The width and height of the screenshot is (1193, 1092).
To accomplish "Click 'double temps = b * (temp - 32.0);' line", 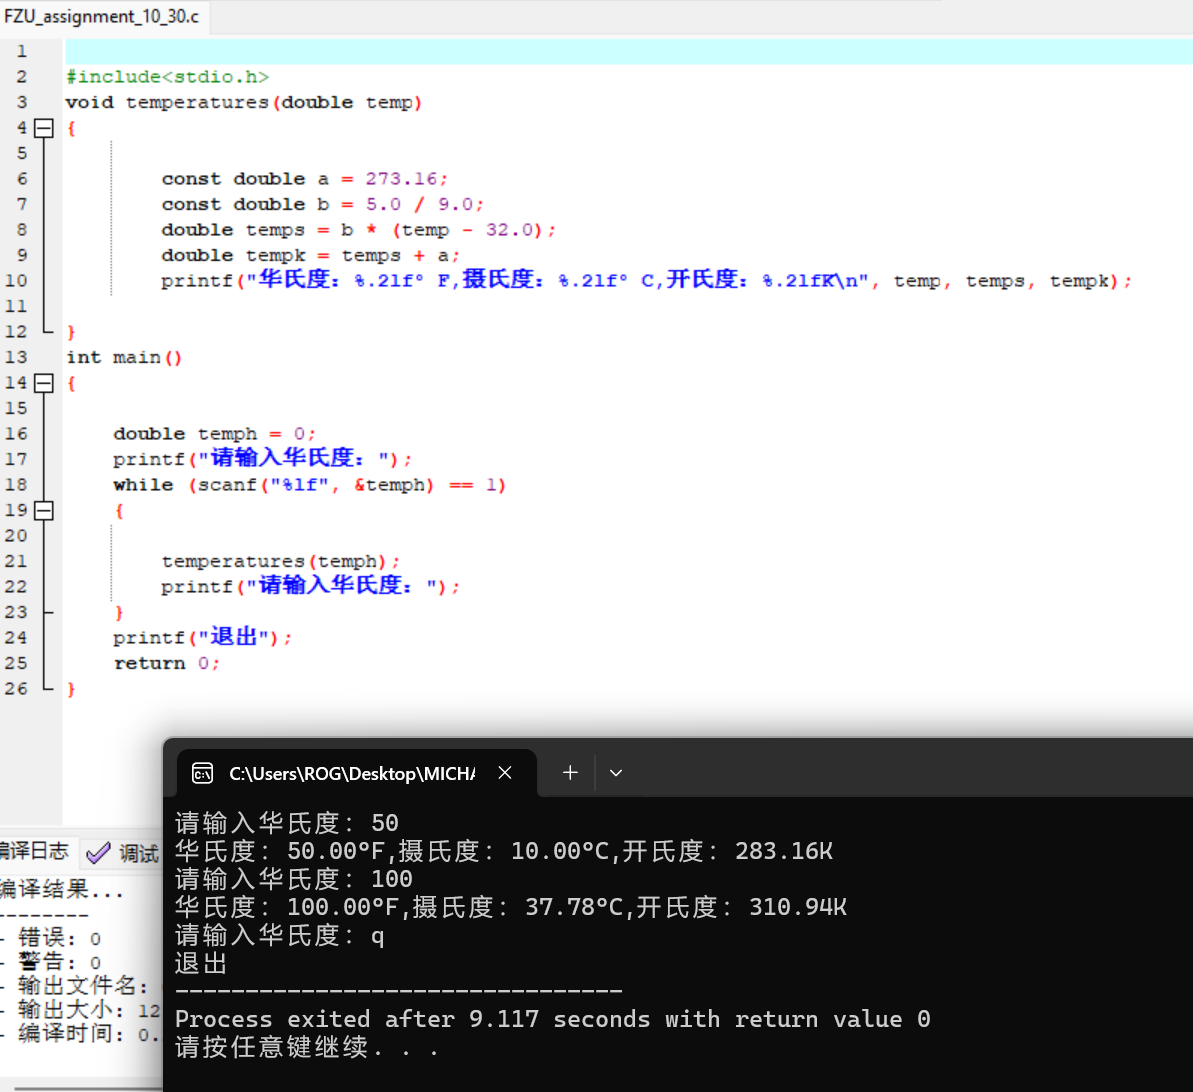I will pyautogui.click(x=358, y=230).
